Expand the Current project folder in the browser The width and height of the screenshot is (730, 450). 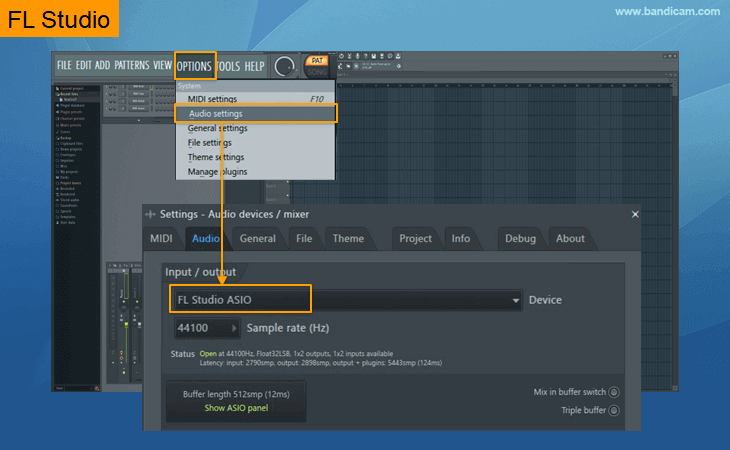tap(70, 88)
